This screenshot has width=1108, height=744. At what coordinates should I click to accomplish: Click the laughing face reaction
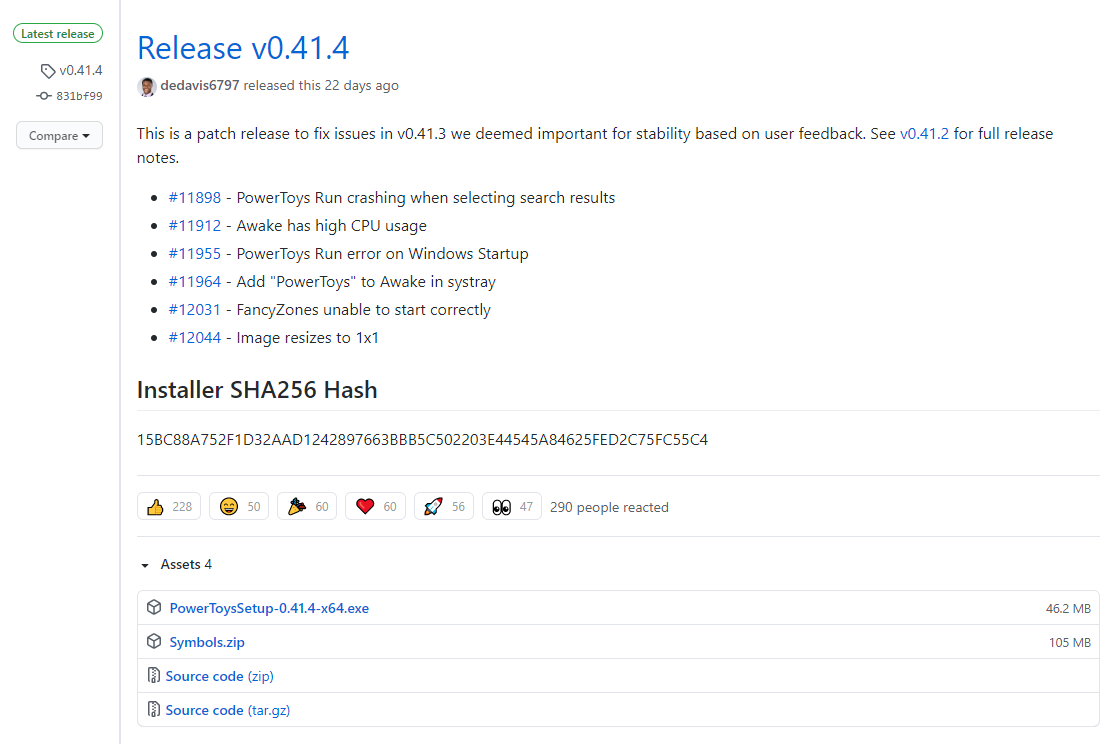(239, 507)
